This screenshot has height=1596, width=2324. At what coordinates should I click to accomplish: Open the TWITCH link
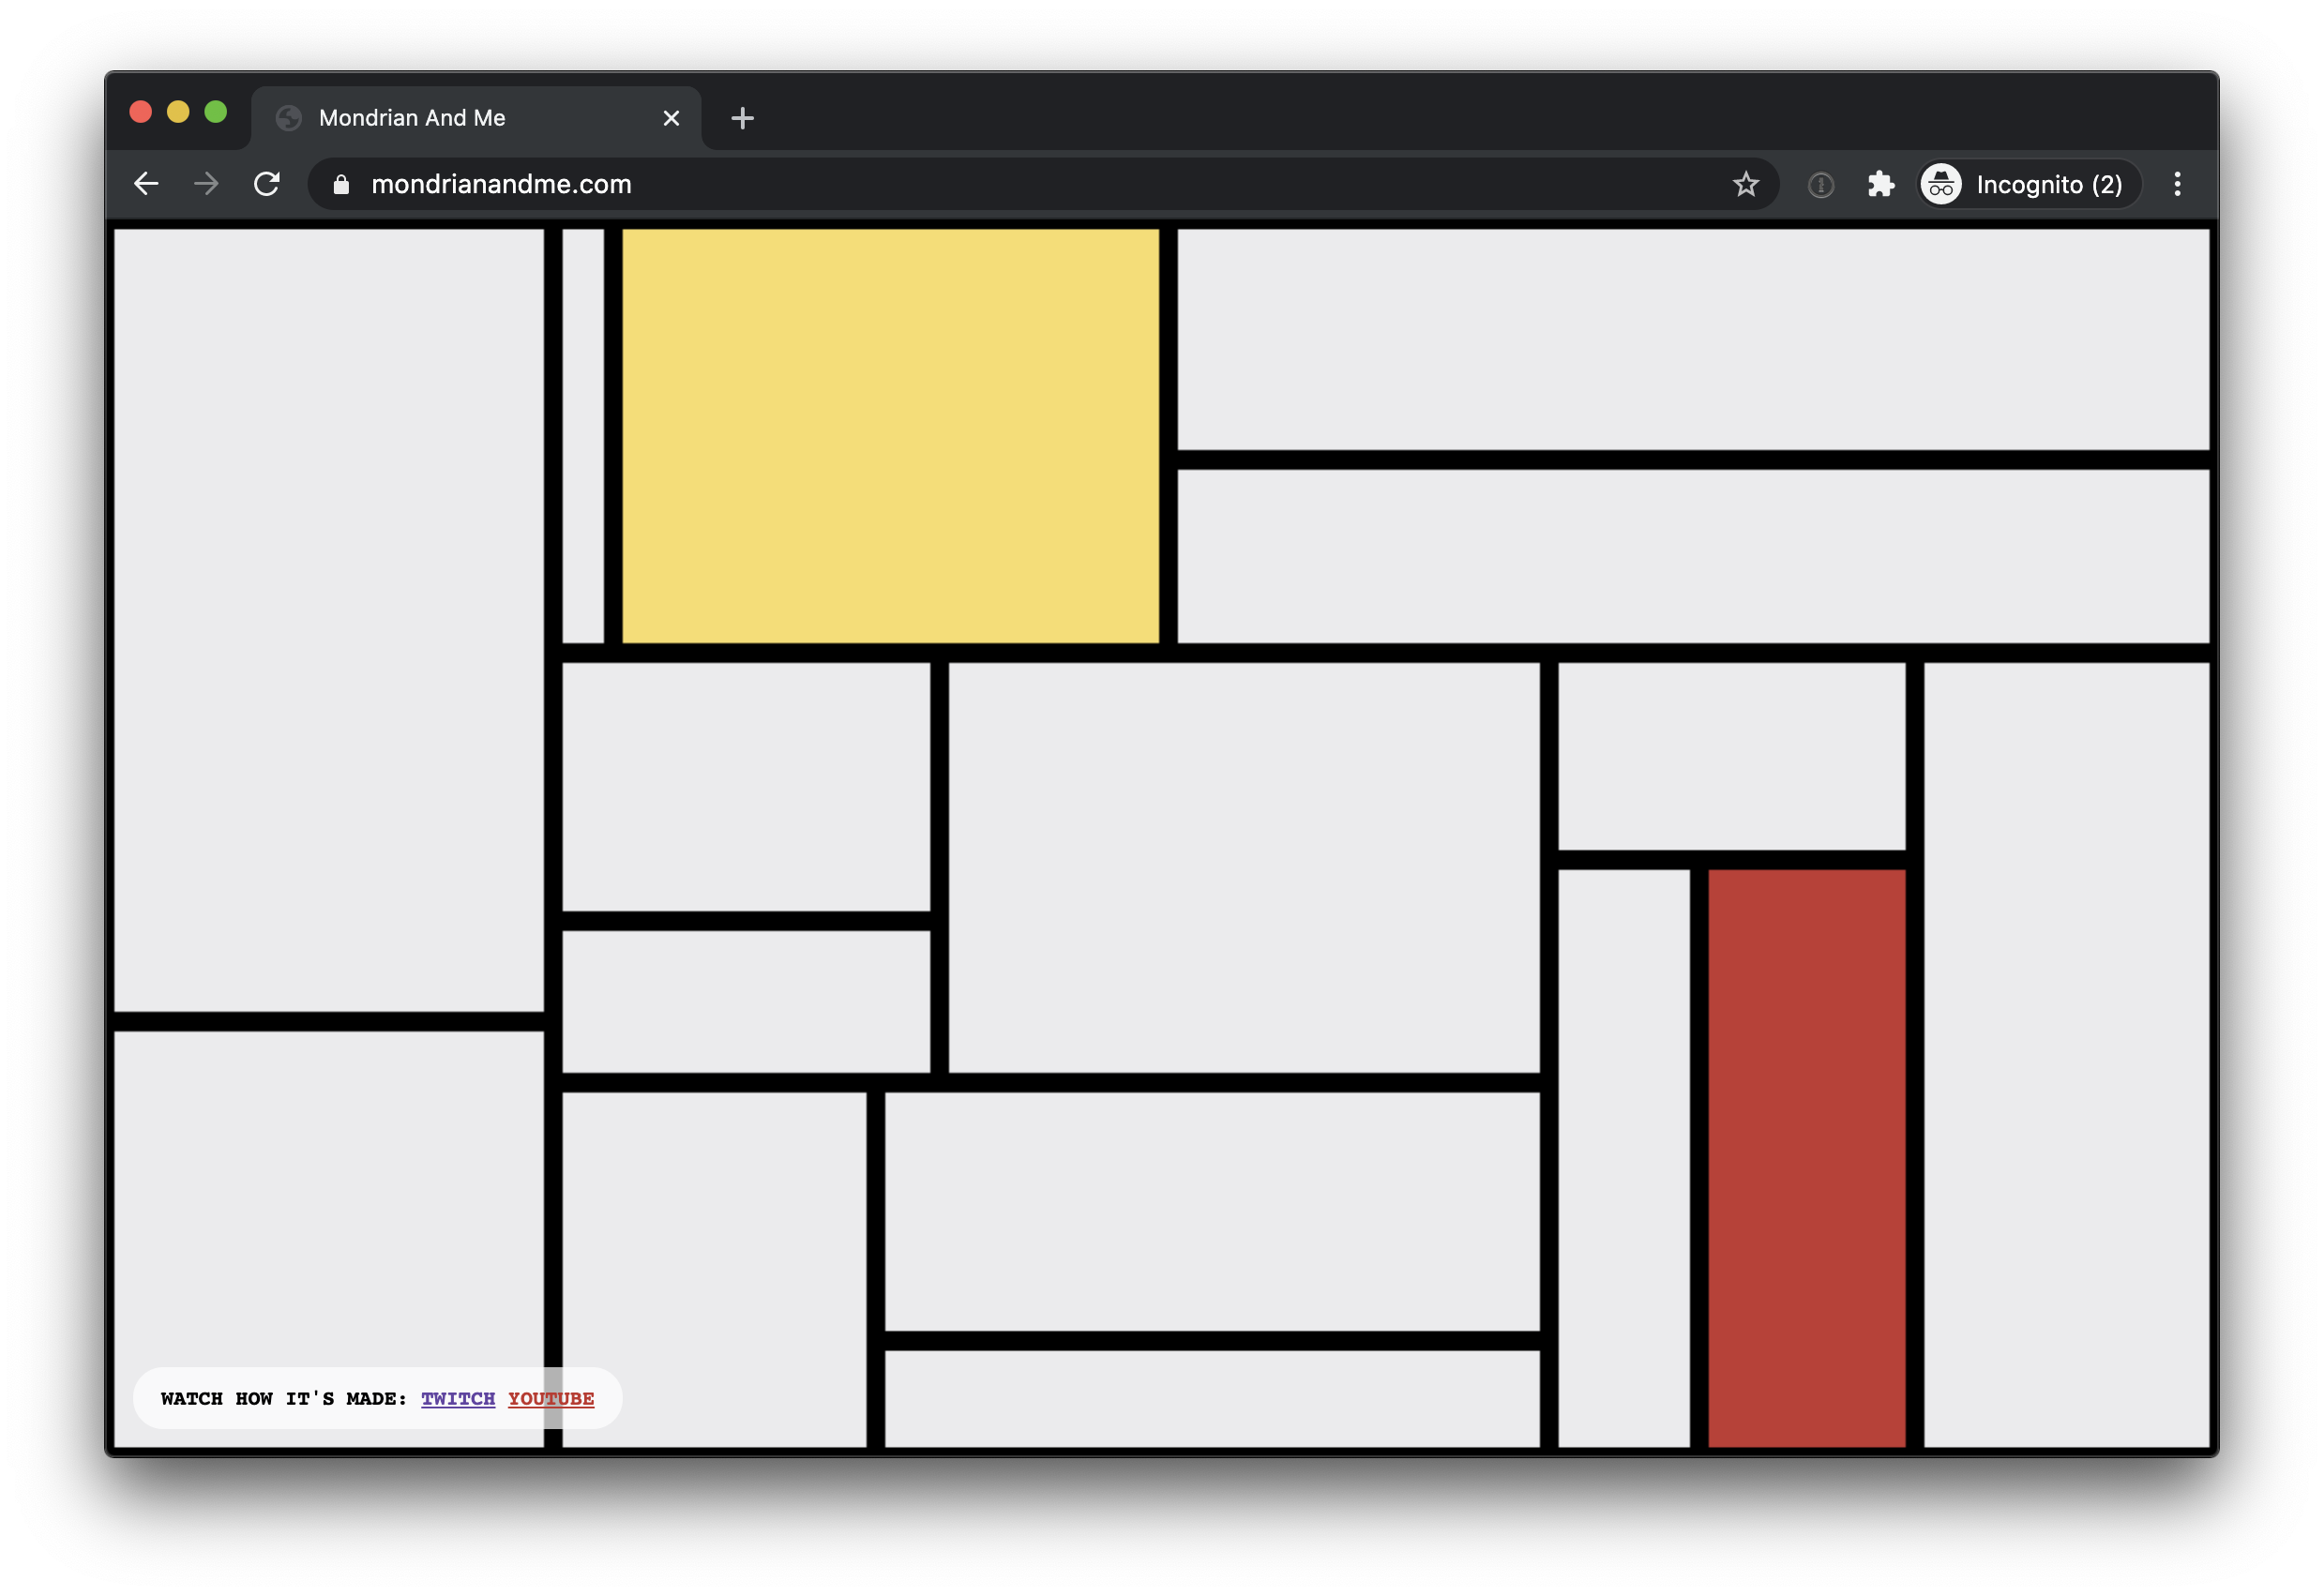458,1399
